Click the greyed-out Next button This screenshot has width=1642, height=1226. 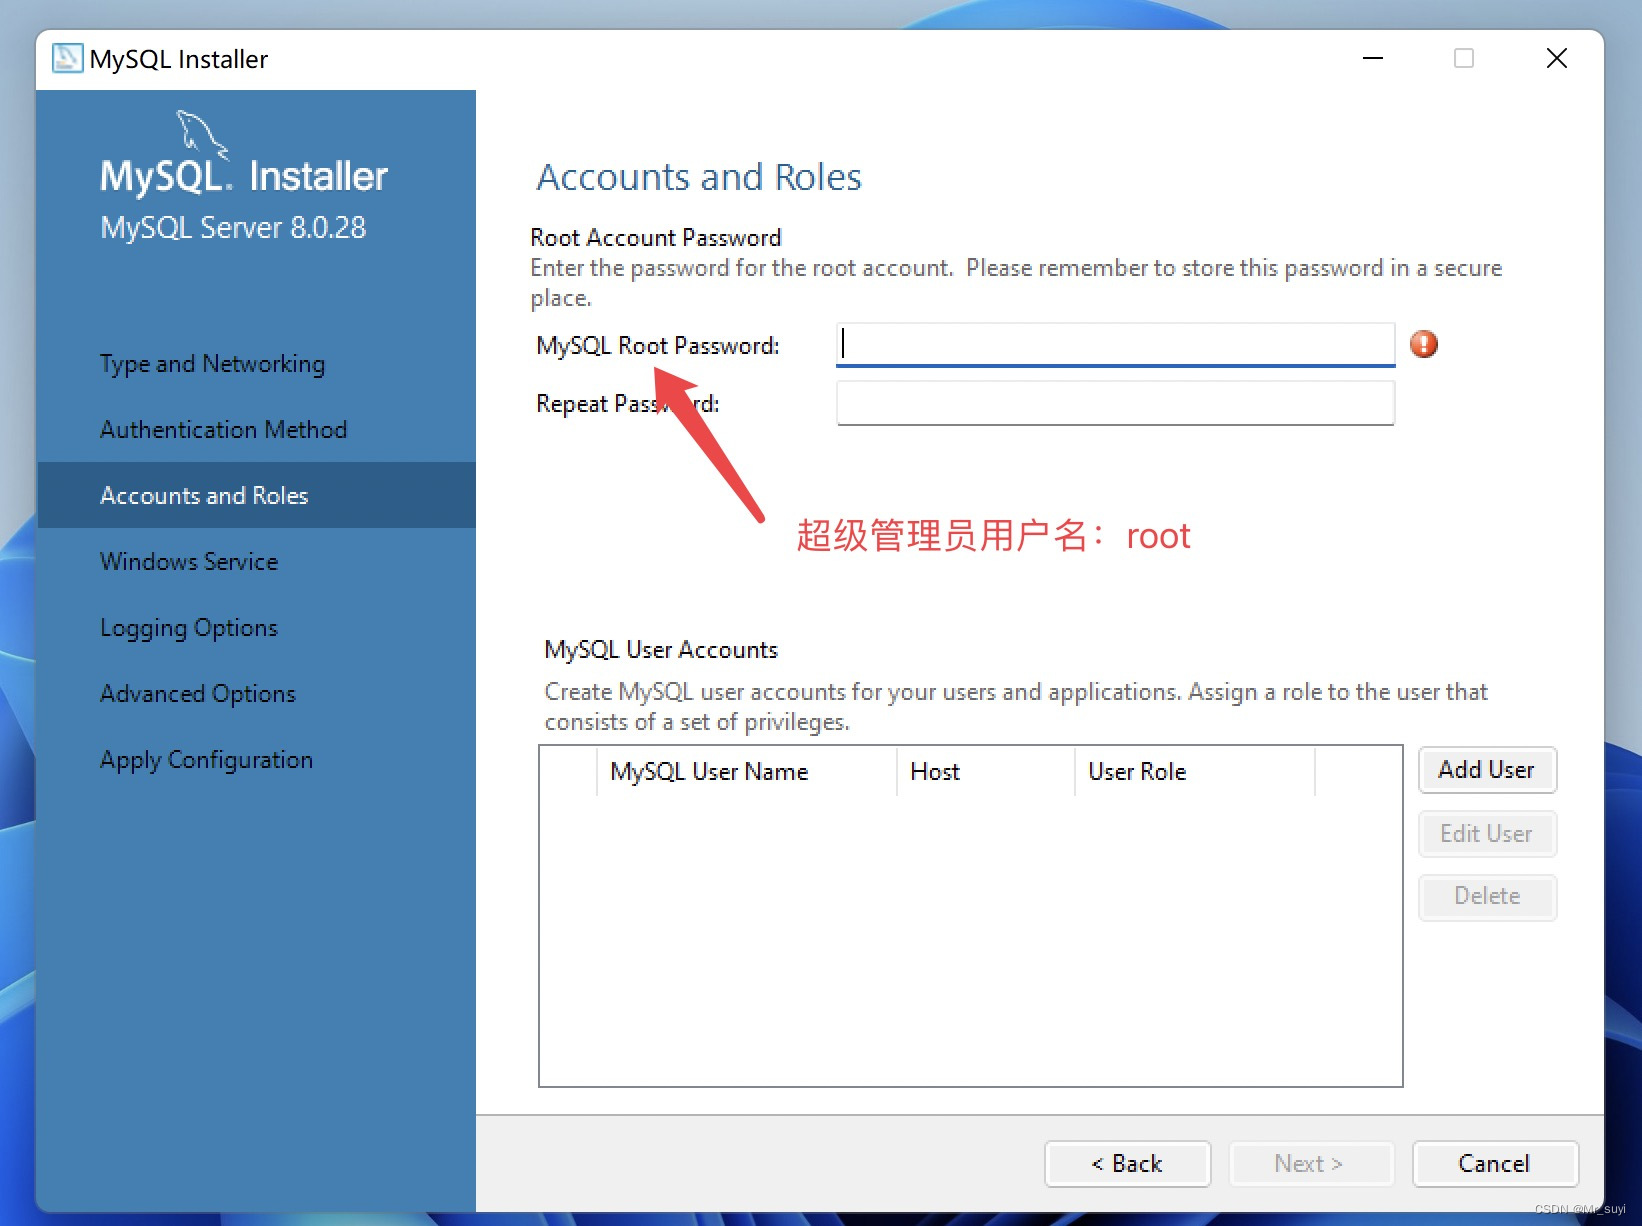point(1310,1164)
